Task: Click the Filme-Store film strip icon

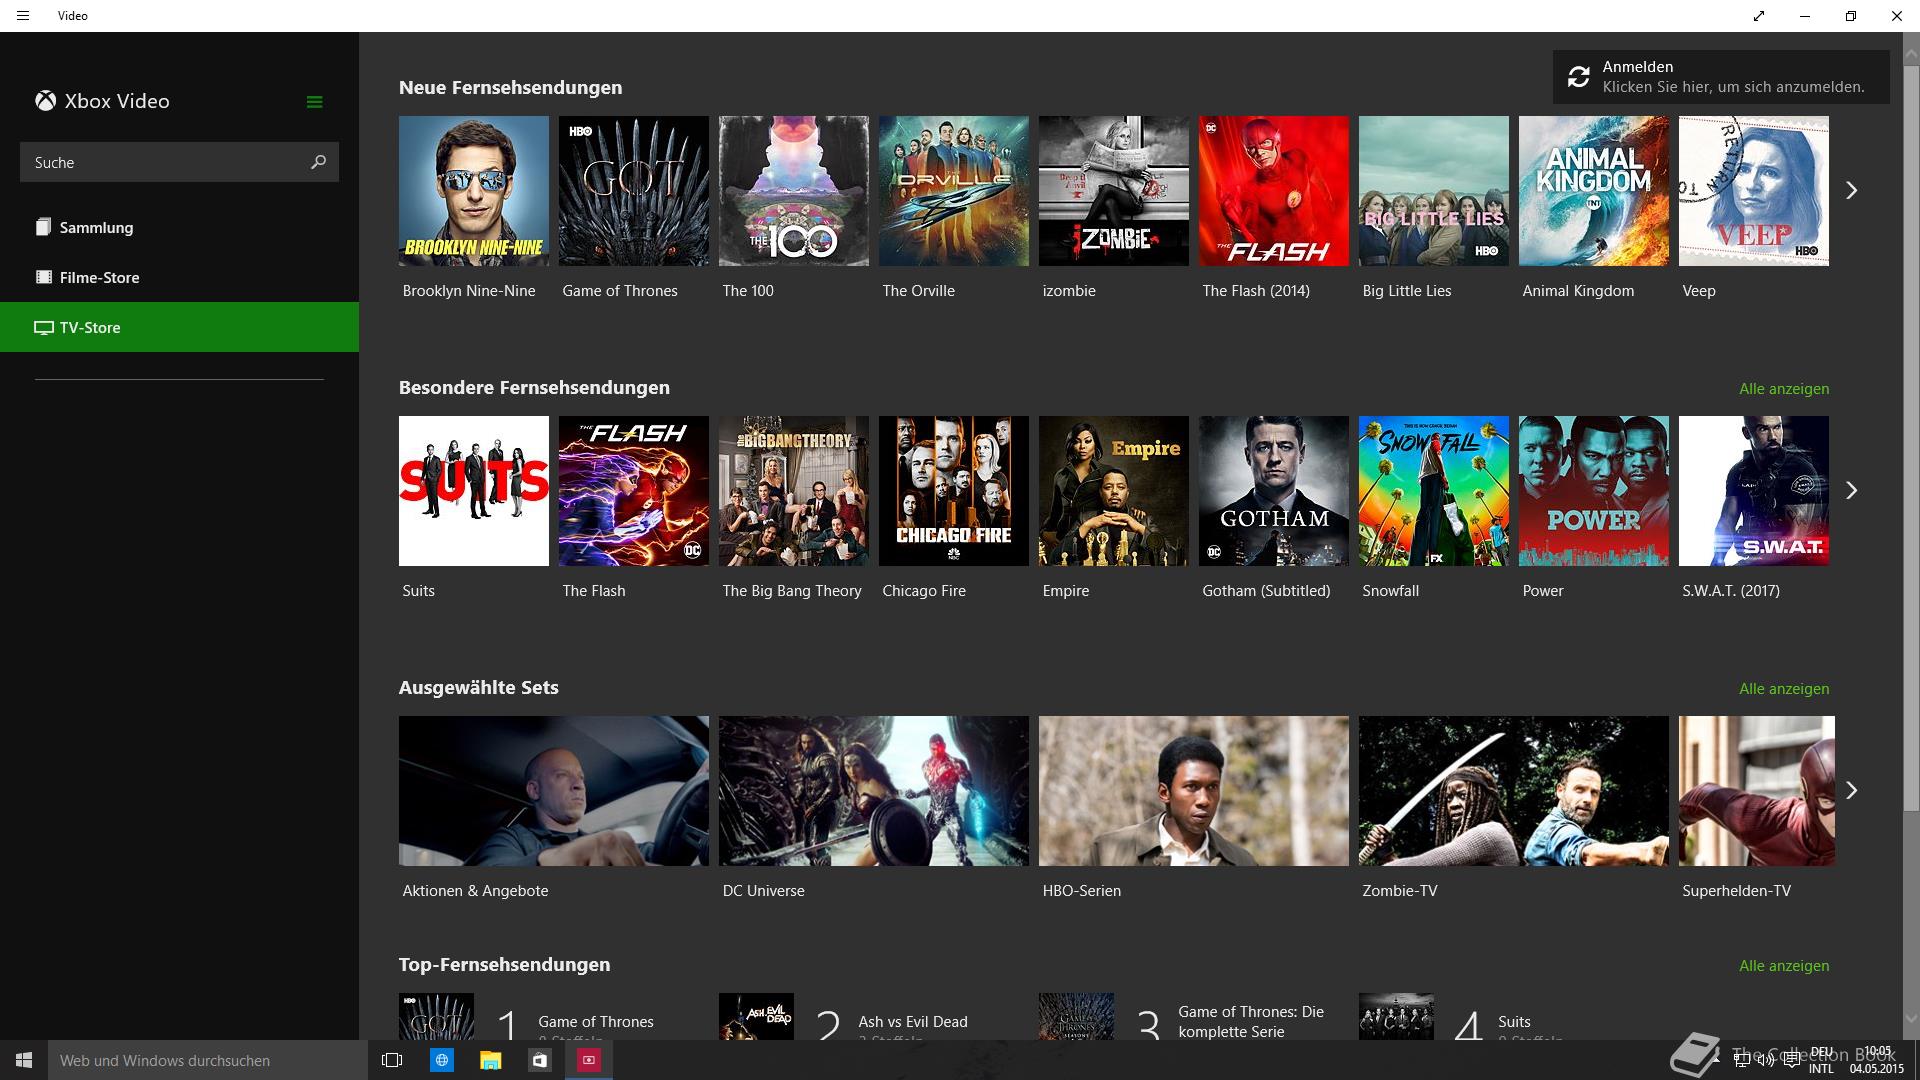Action: (x=44, y=277)
